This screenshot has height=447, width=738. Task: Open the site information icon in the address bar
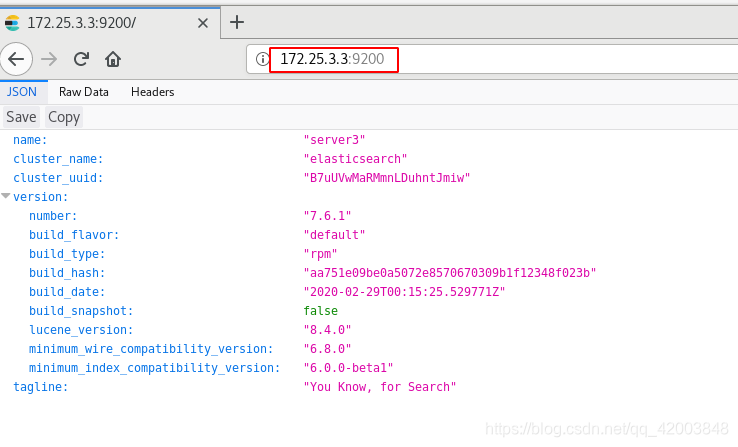(262, 59)
